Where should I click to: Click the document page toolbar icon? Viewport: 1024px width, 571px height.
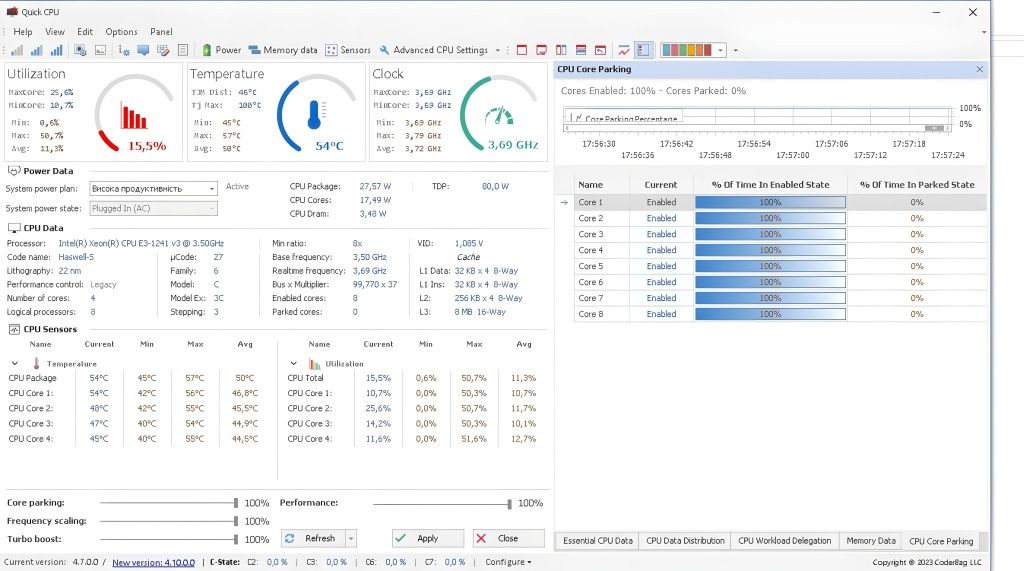[183, 50]
